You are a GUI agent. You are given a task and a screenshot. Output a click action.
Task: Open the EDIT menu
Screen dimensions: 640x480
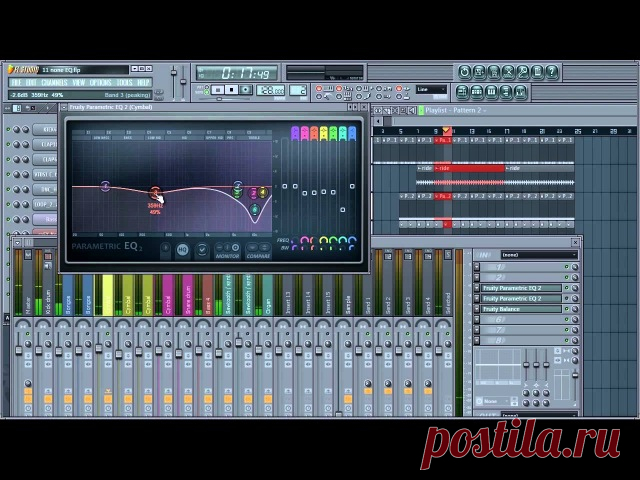click(31, 82)
